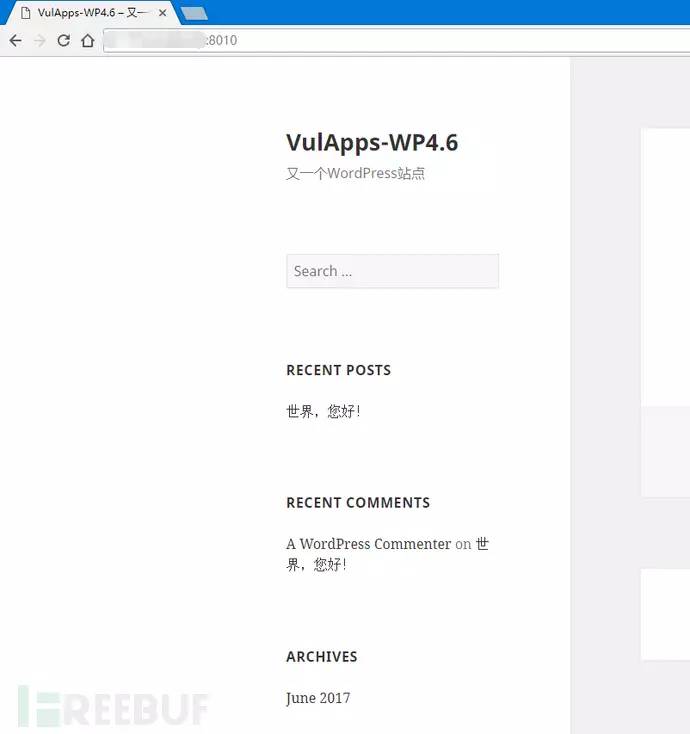Open the VulApps-WP4.6 site title link
This screenshot has height=734, width=690.
[372, 142]
